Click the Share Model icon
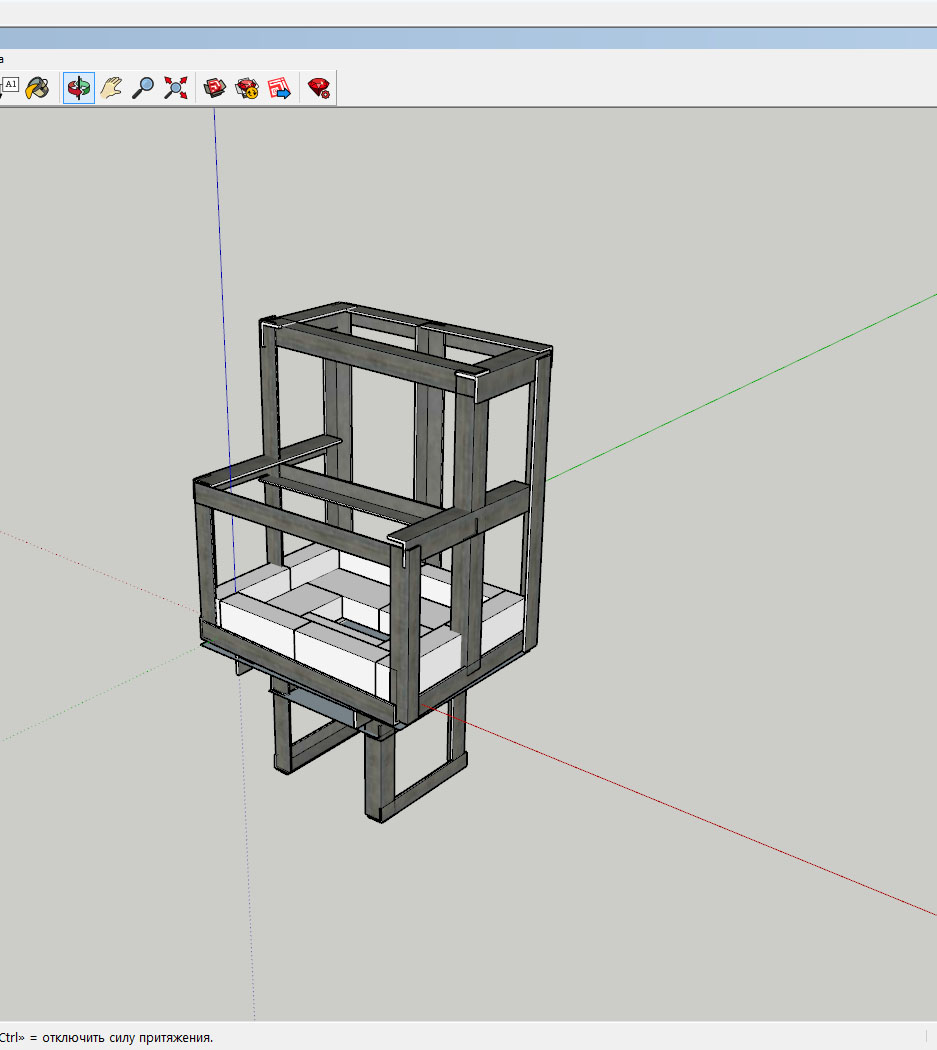The height and width of the screenshot is (1050, 937). click(247, 88)
